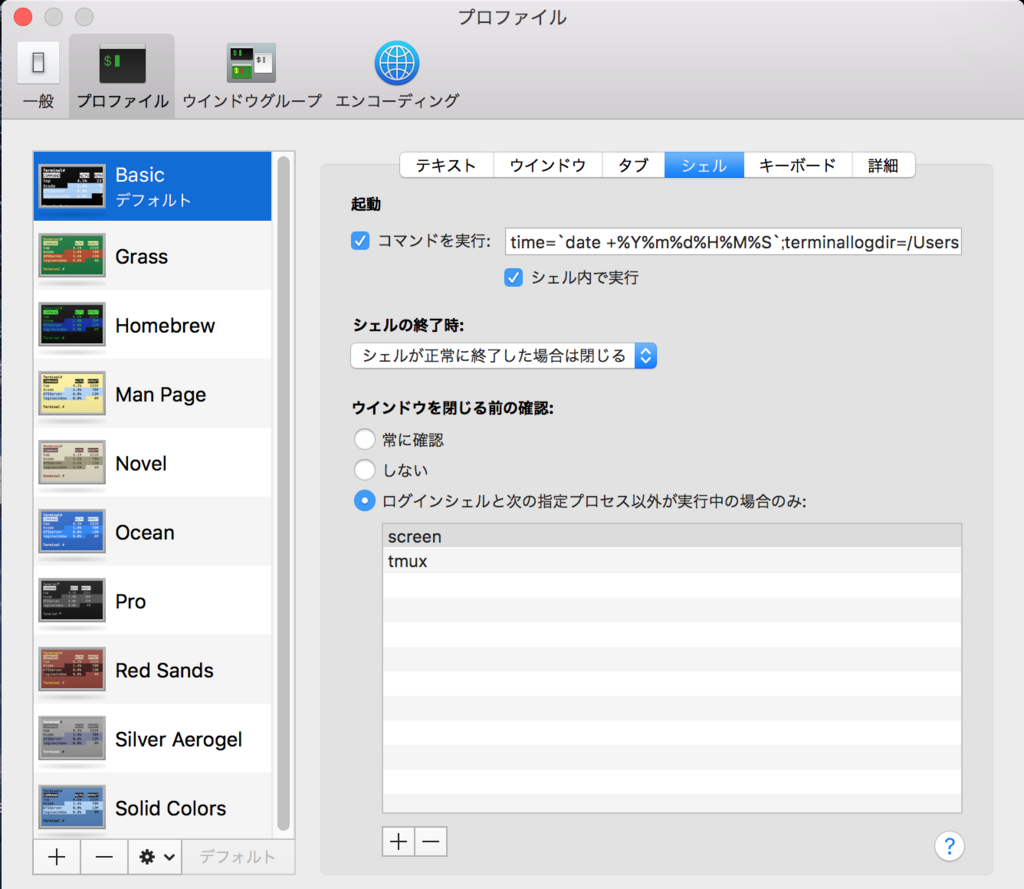Switch to the テキスト tab
Image resolution: width=1024 pixels, height=889 pixels.
(x=446, y=165)
